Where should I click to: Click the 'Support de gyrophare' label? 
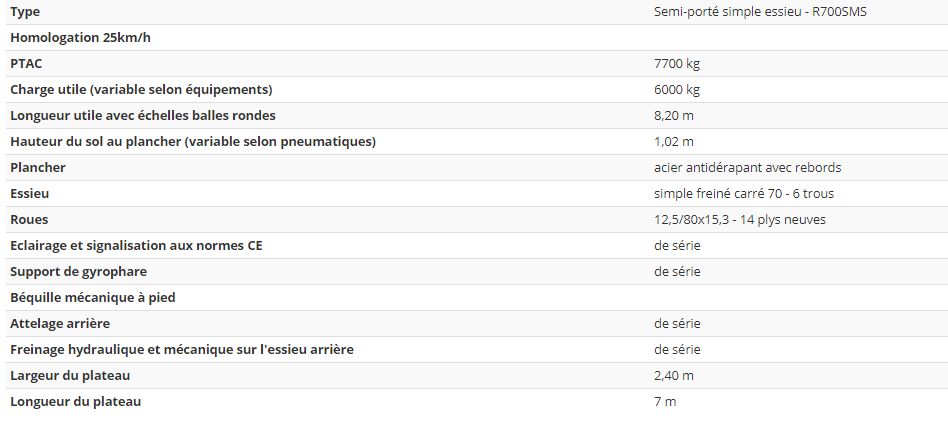tap(78, 271)
